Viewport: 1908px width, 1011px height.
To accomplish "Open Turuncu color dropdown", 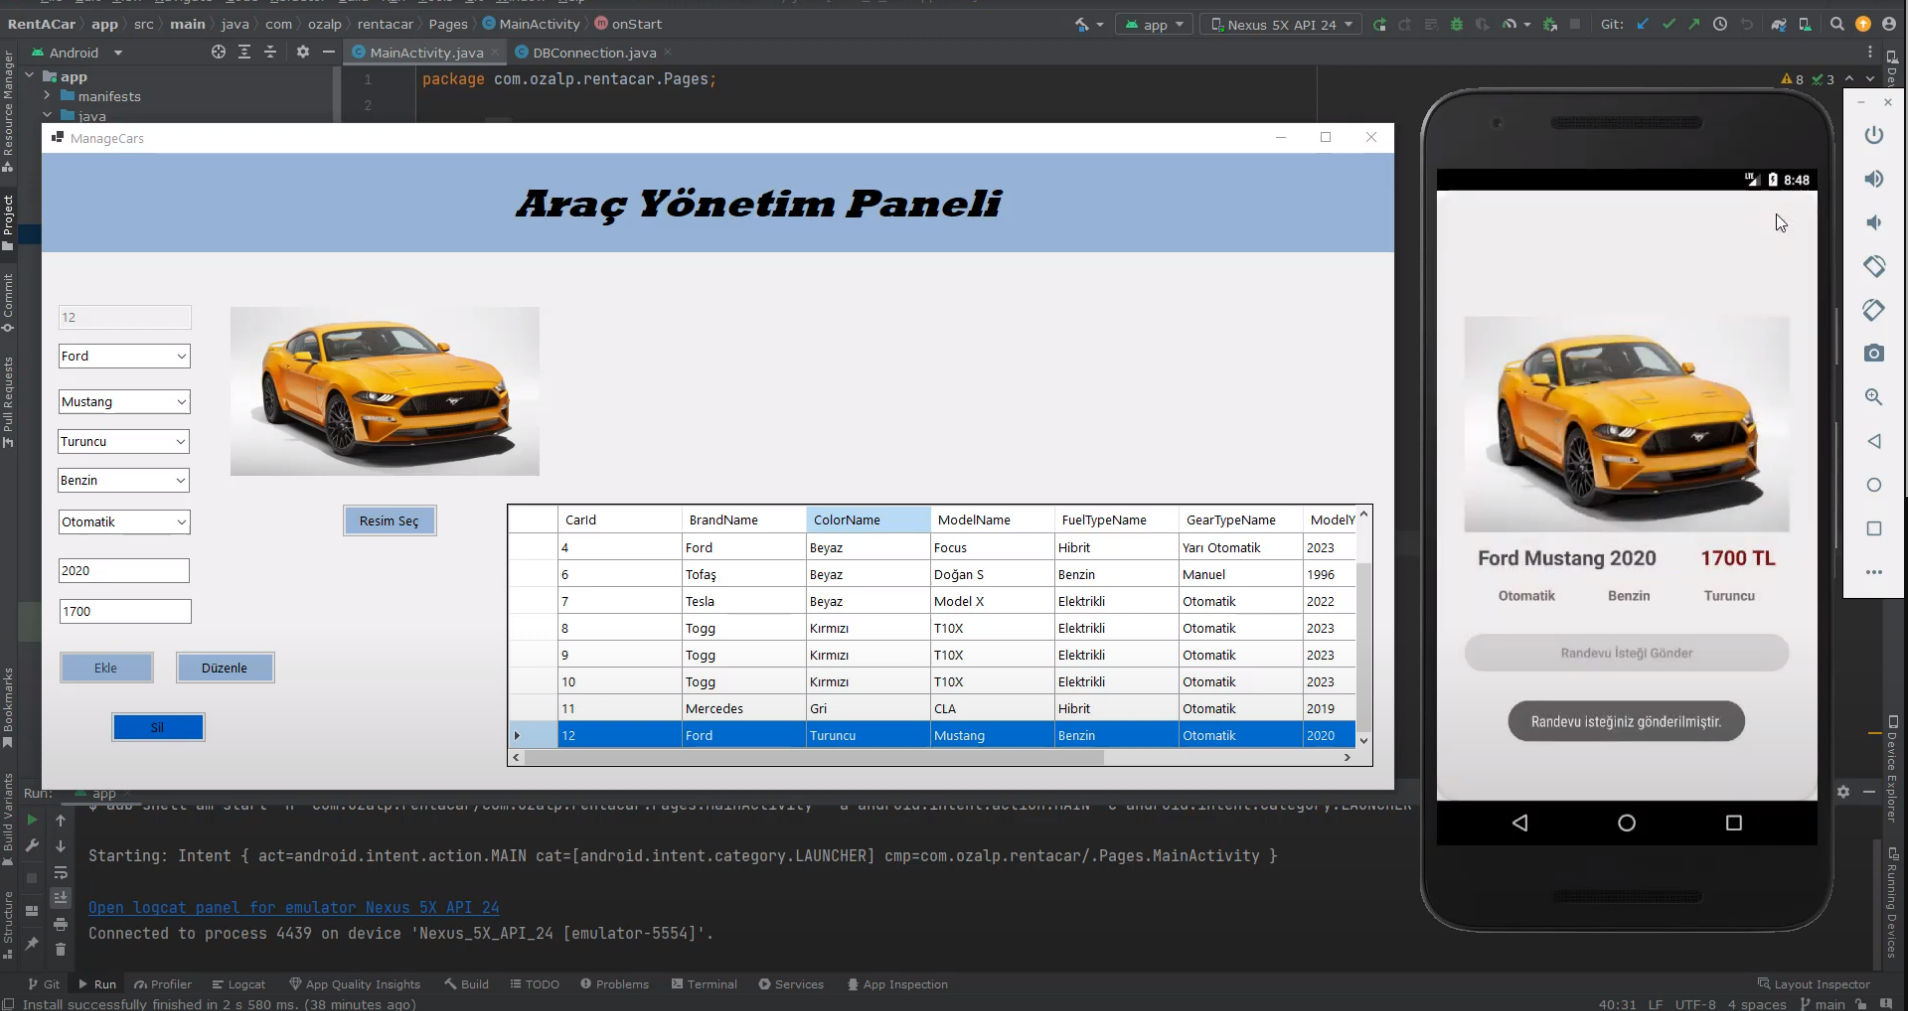I will (x=124, y=441).
